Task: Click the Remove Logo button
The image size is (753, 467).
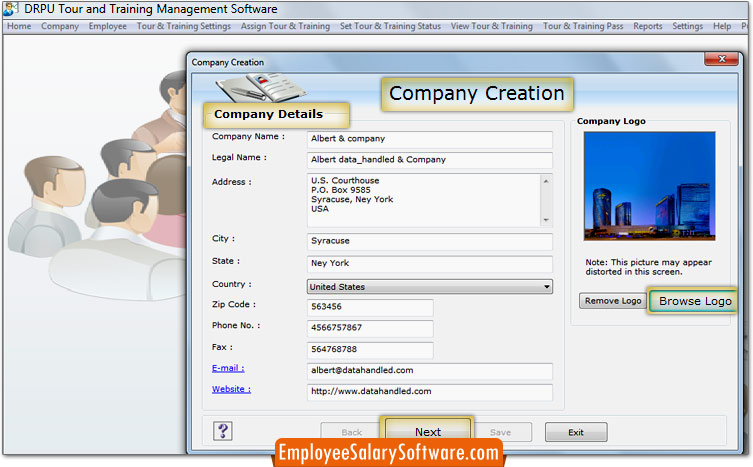Action: click(x=613, y=301)
